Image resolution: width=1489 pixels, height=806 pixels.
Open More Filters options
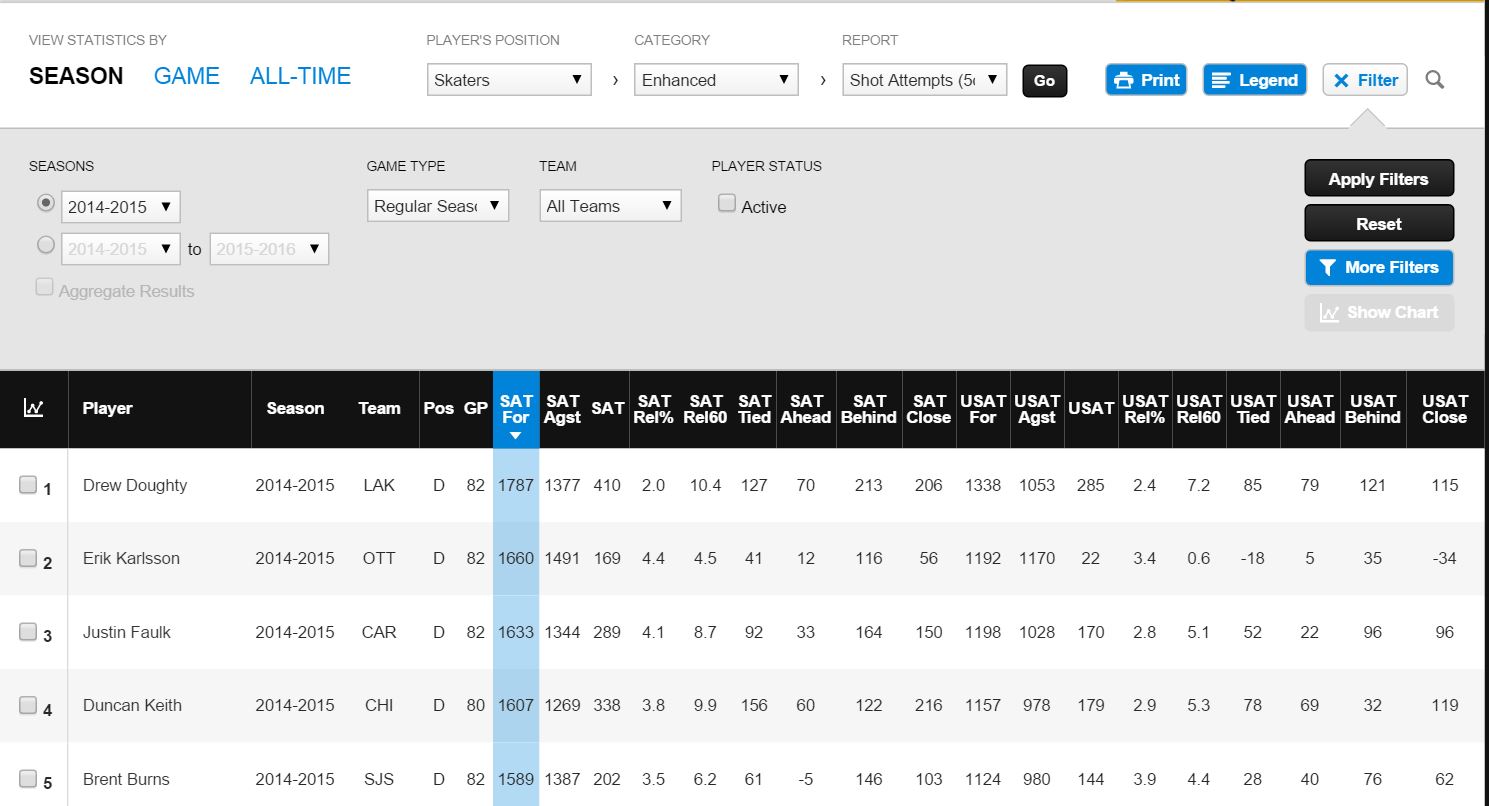pos(1379,267)
